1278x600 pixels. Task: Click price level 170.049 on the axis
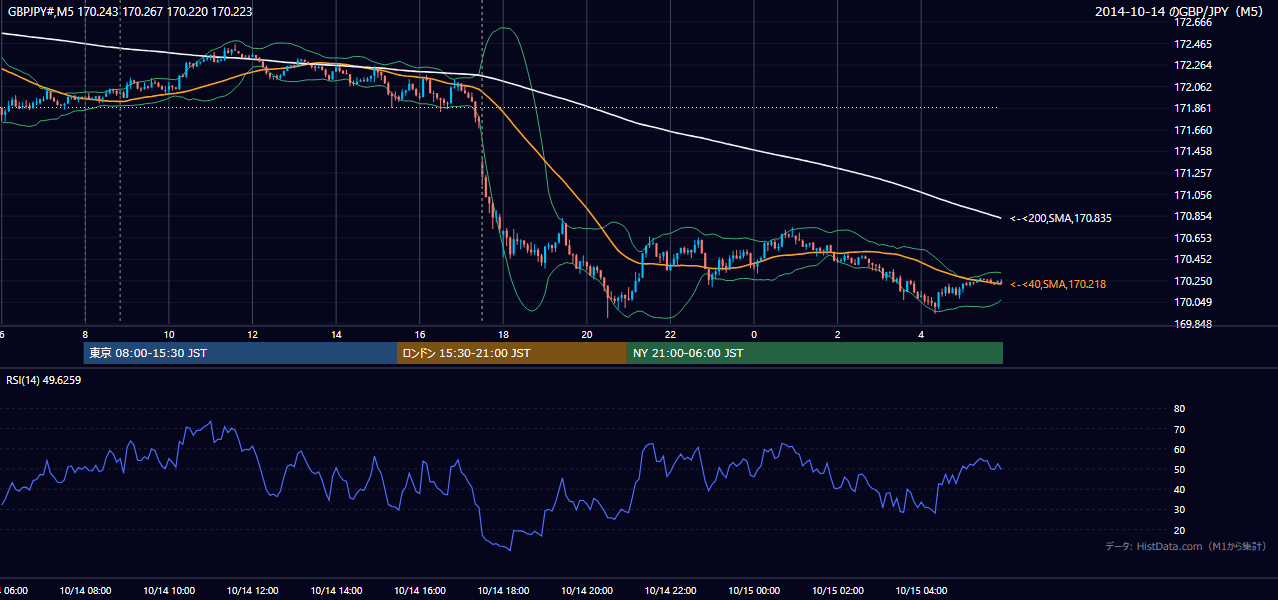tap(1193, 303)
